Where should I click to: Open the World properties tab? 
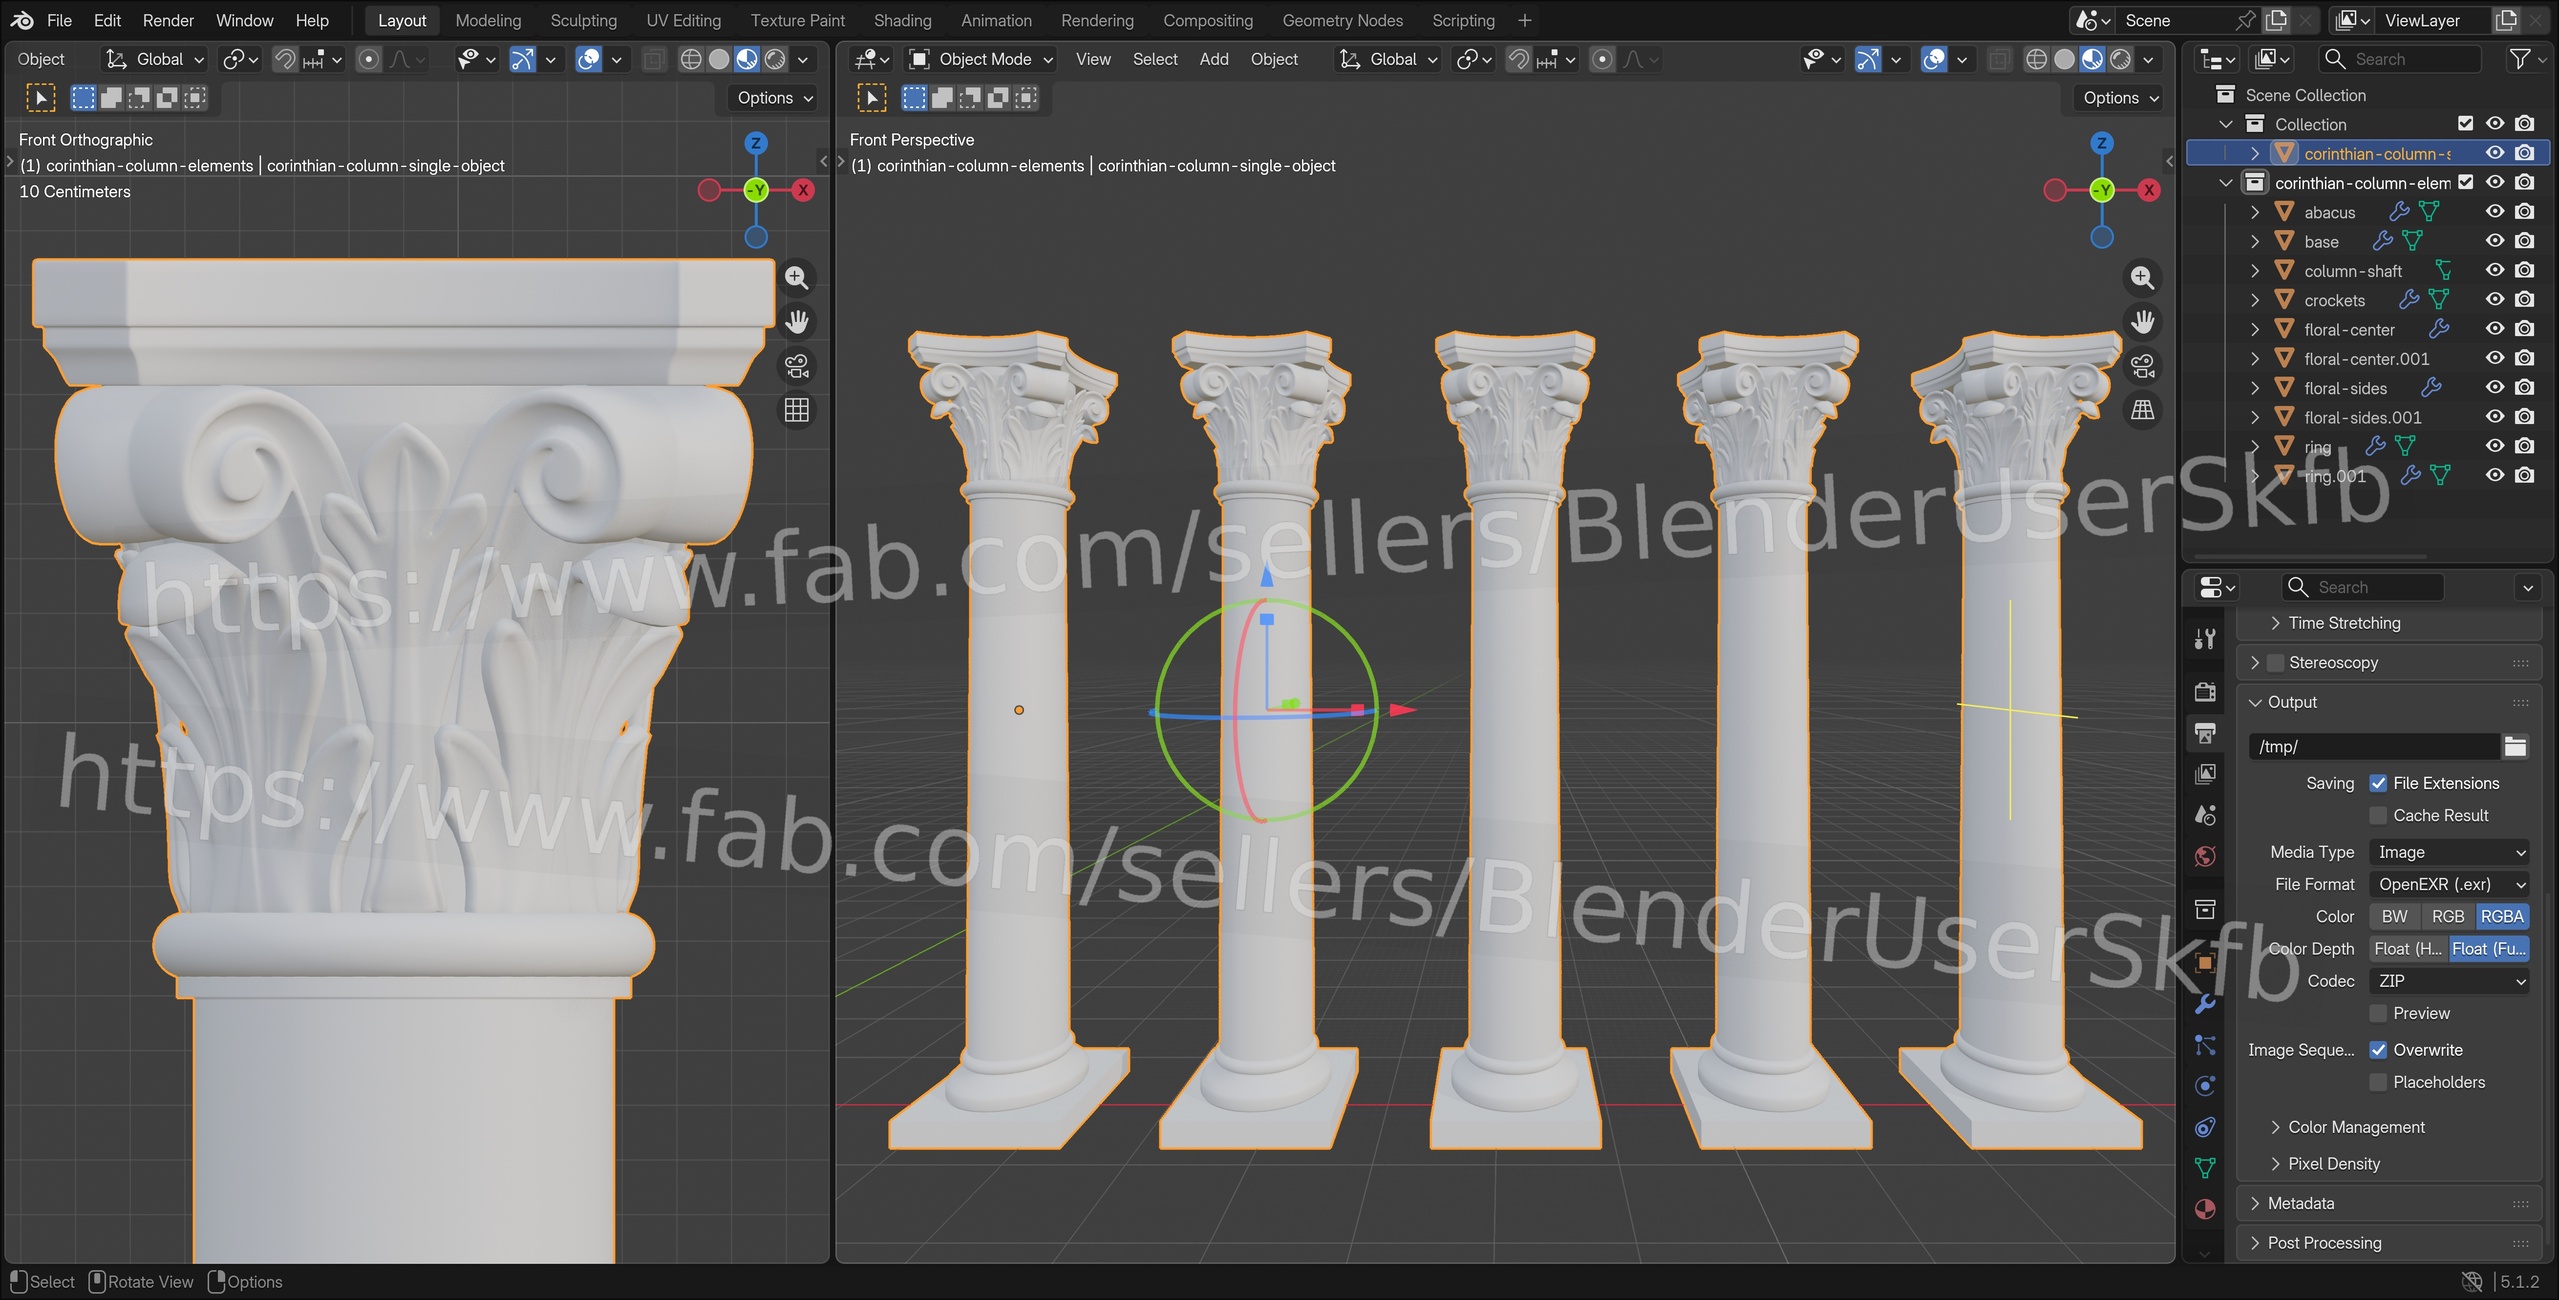(2205, 856)
